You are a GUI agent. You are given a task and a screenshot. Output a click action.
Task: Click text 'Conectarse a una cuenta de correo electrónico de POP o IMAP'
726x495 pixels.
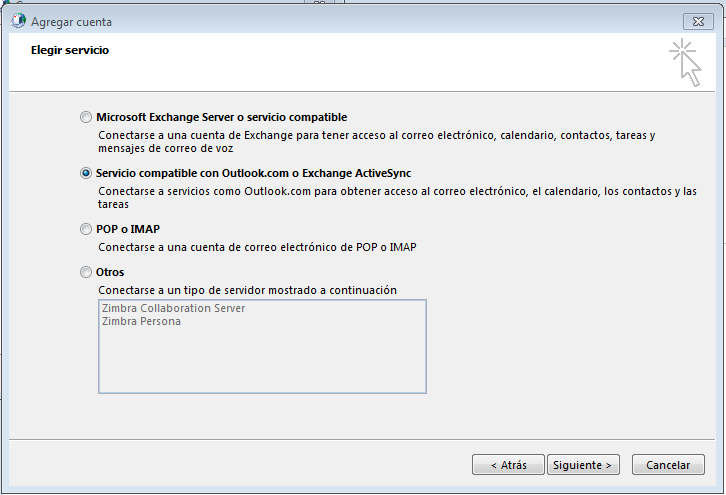coord(257,247)
